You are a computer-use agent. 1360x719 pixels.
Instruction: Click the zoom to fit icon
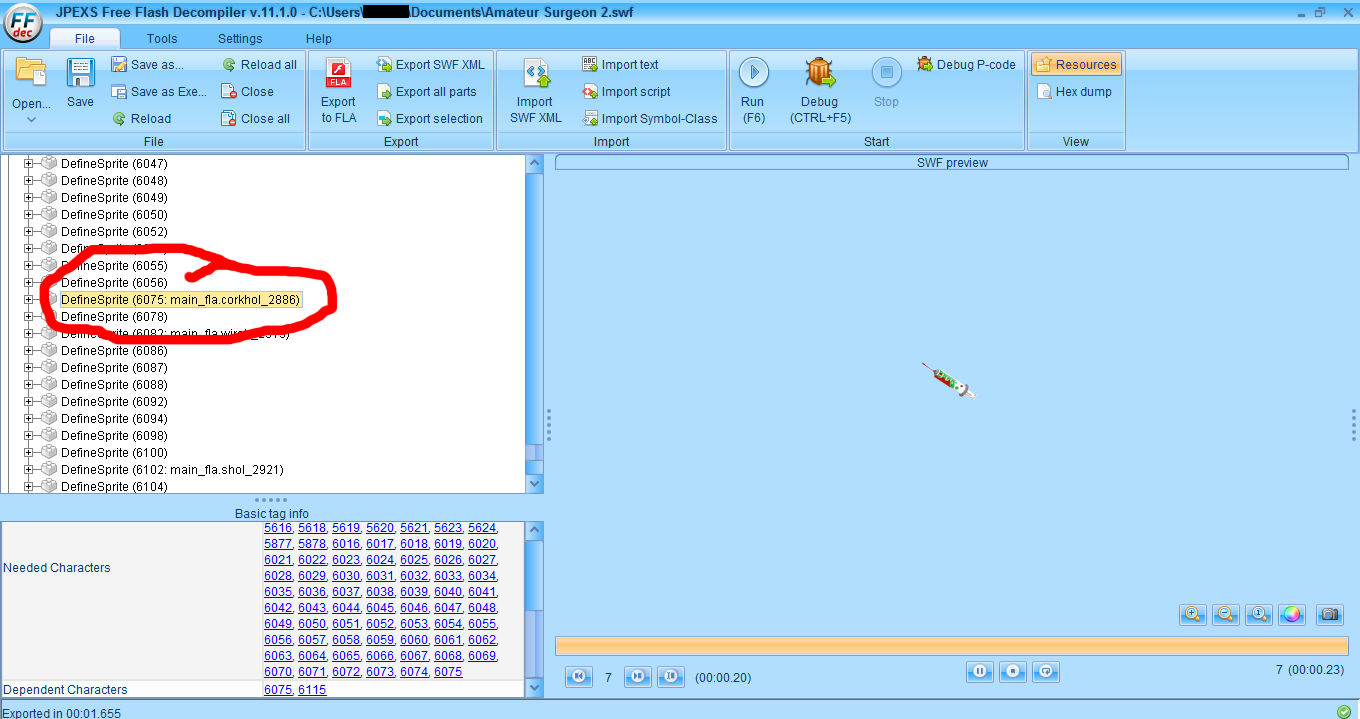coord(1258,614)
